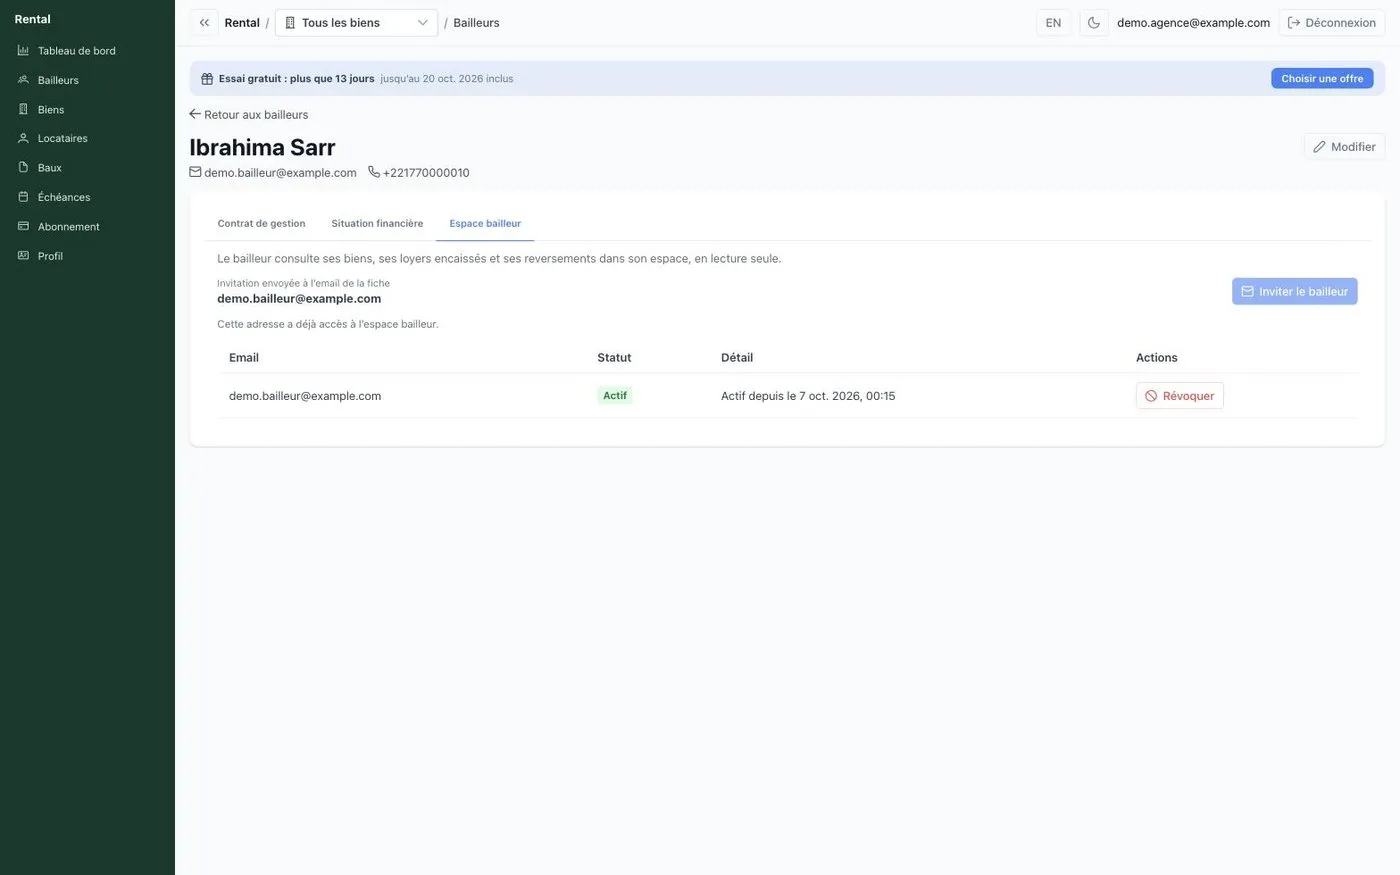Image resolution: width=1400 pixels, height=875 pixels.
Task: Click the back arrow before Retour aux bailleurs
Action: 195,114
